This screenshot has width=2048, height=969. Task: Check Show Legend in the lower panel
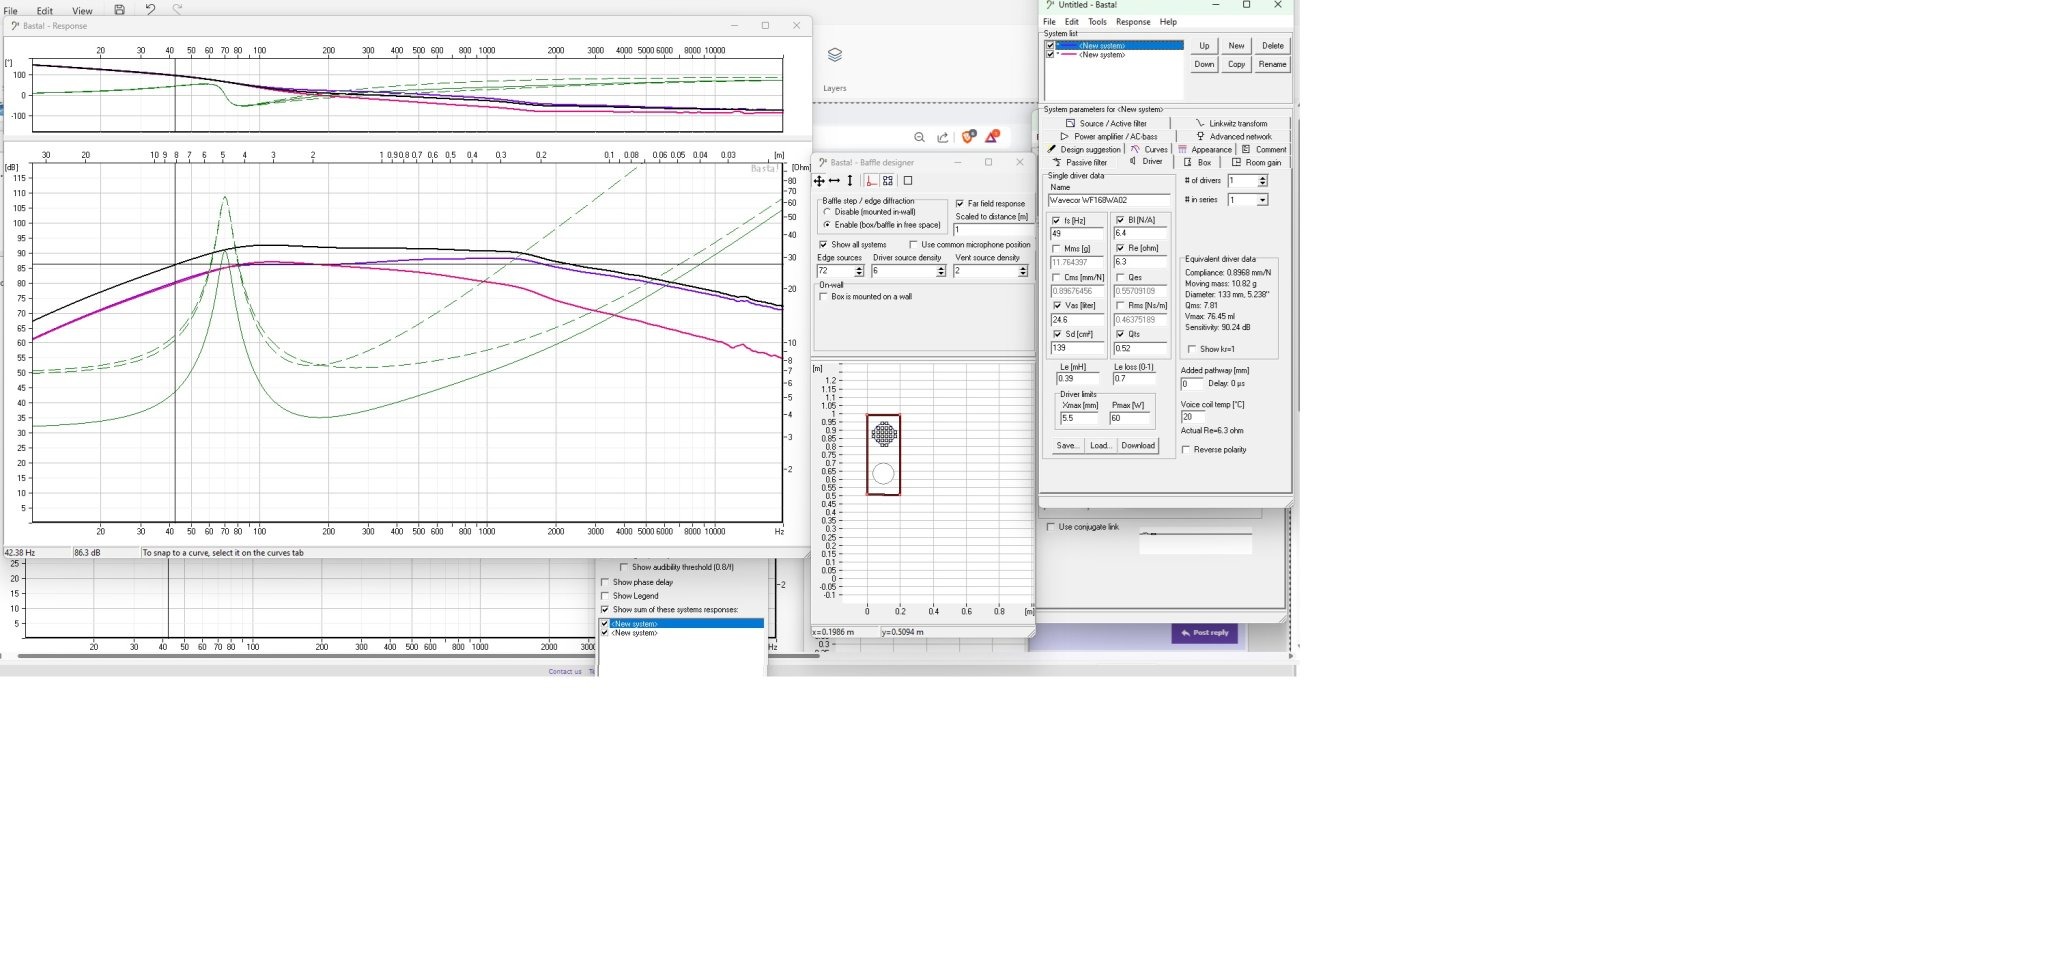pyautogui.click(x=605, y=595)
